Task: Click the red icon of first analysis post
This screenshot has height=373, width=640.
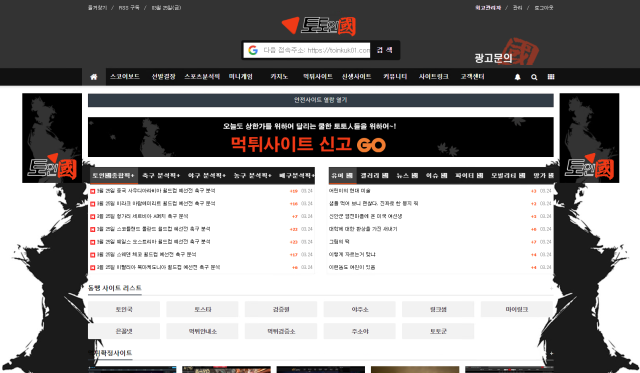Action: 93,191
